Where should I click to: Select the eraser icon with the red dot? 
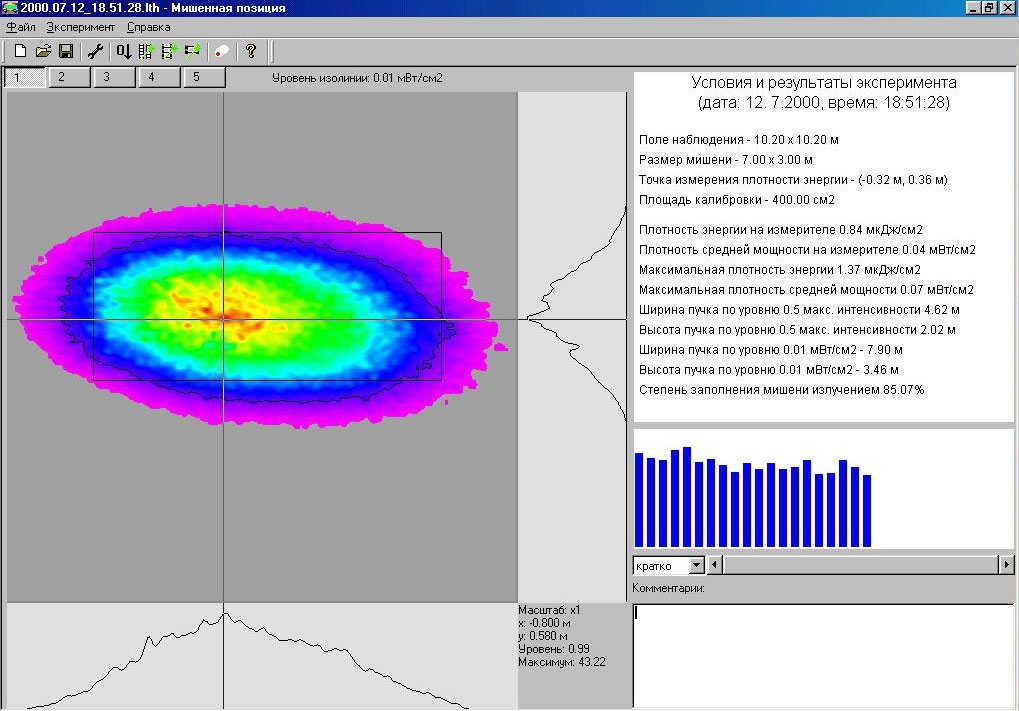click(222, 51)
